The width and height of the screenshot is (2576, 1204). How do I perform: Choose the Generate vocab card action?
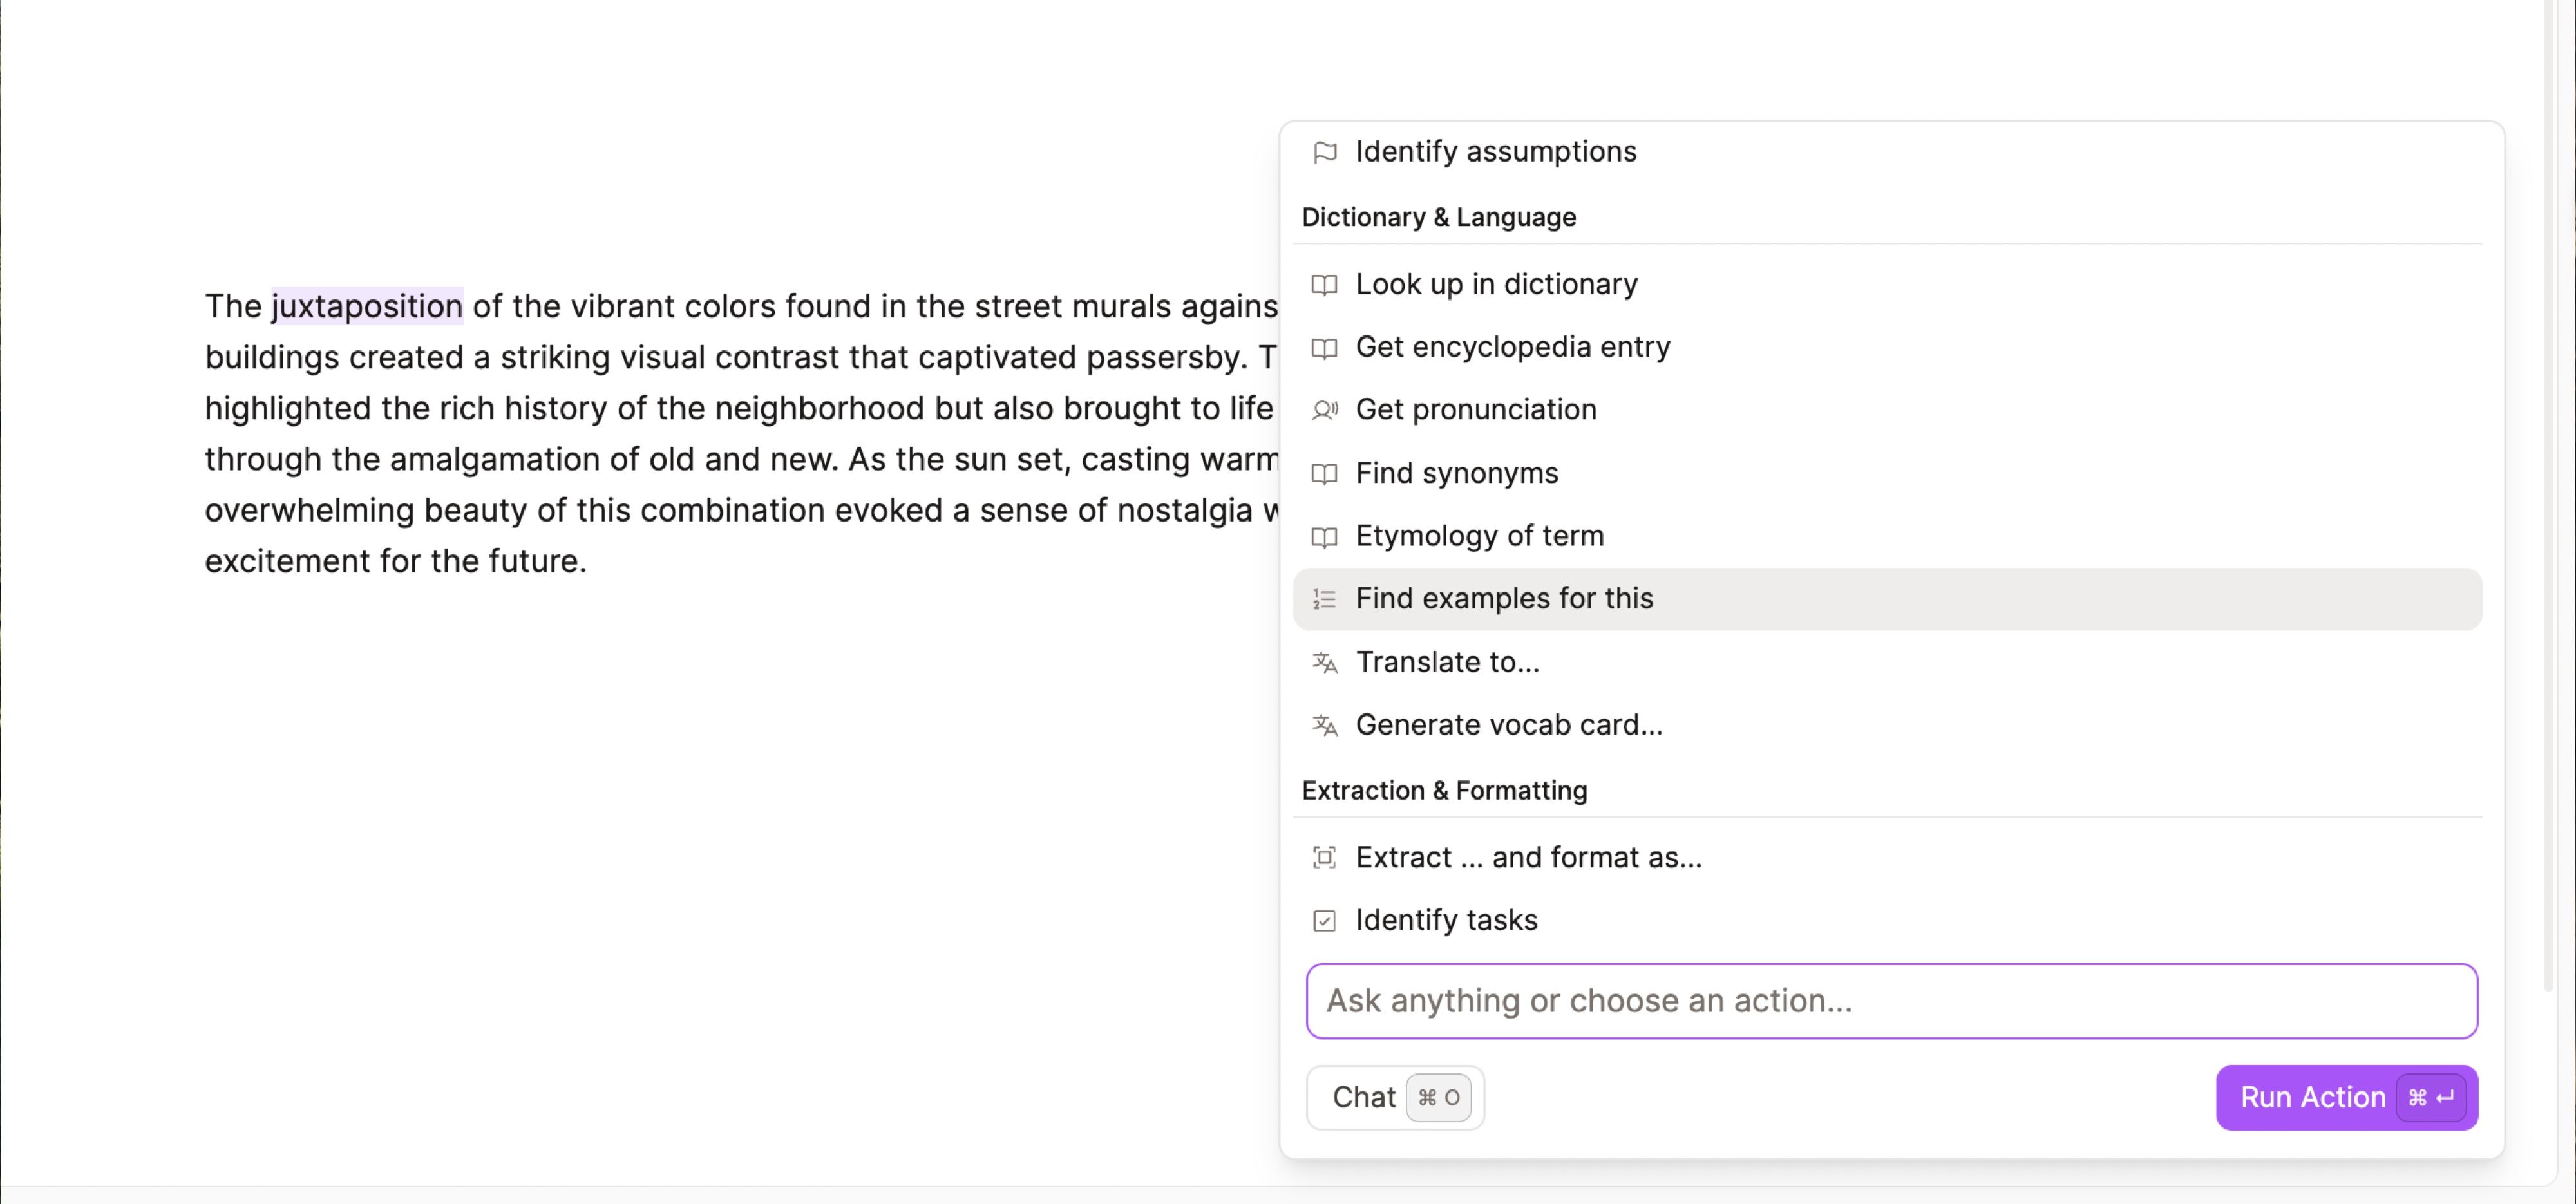[1508, 725]
